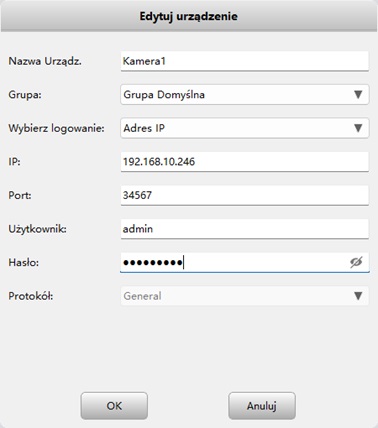The width and height of the screenshot is (378, 428).
Task: Click the Nazwa Urządz. label
Action: tap(45, 61)
